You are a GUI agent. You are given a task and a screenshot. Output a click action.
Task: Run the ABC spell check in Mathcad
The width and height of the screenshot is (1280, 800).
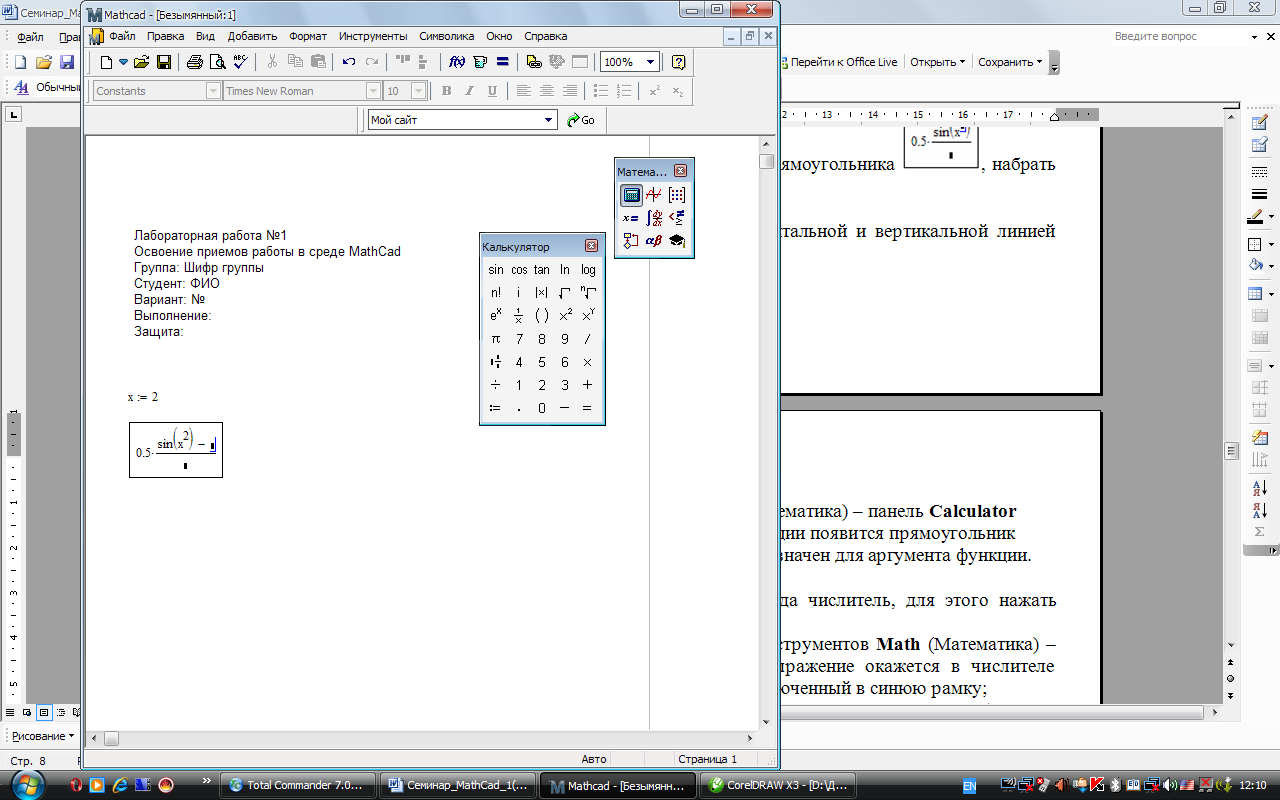click(240, 62)
